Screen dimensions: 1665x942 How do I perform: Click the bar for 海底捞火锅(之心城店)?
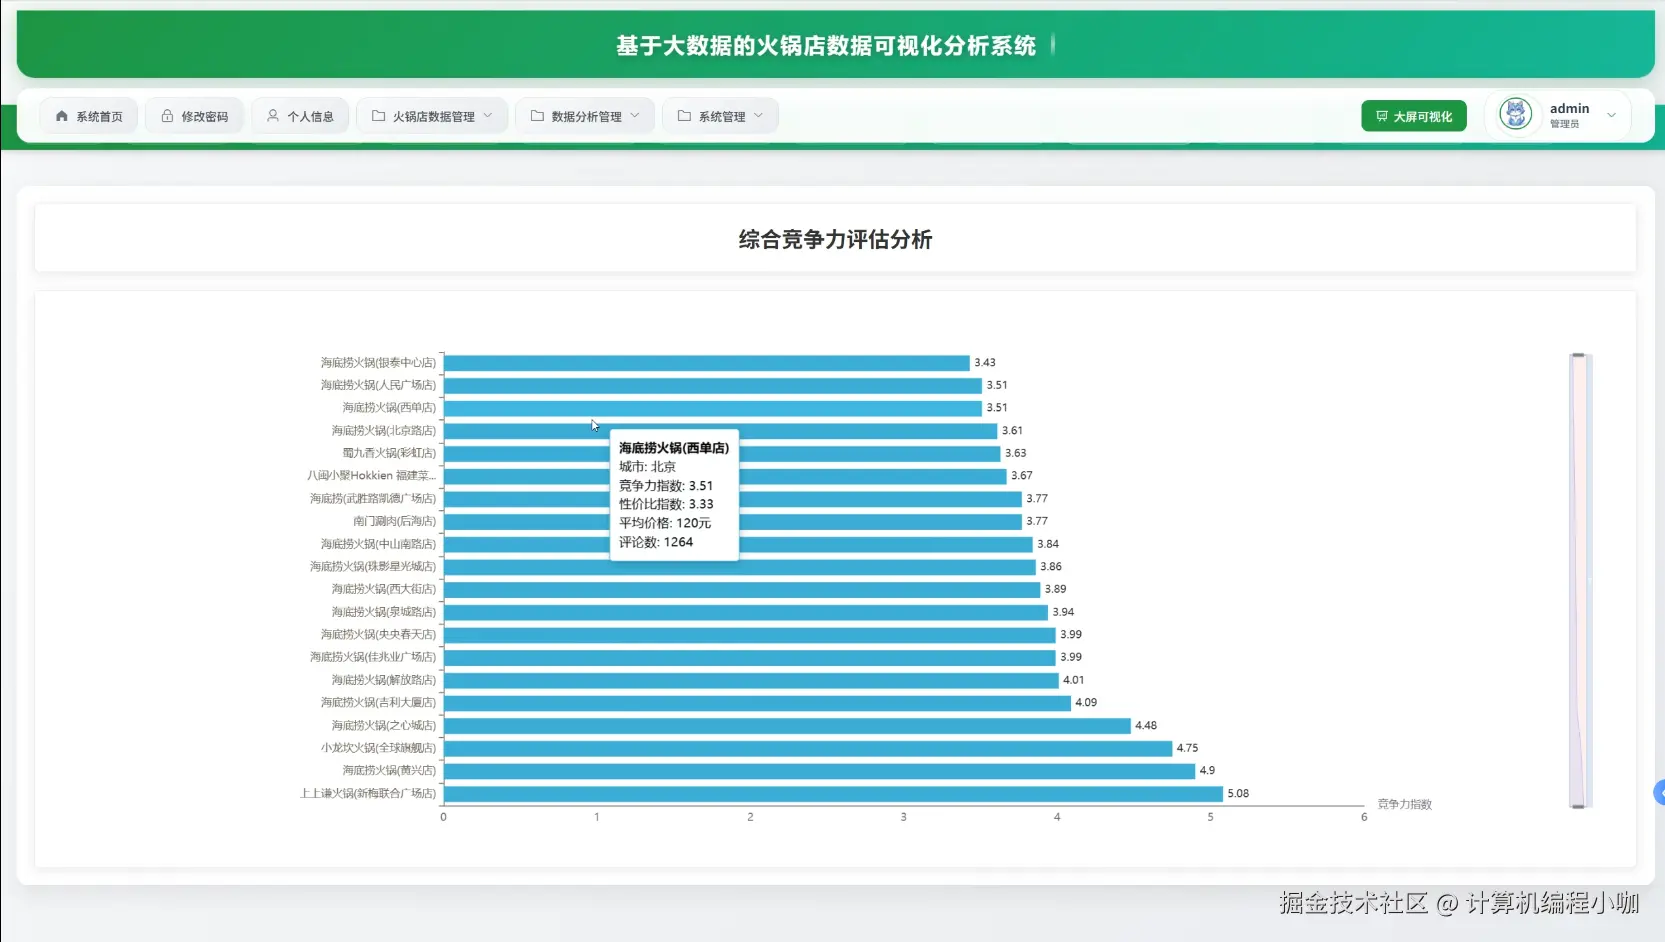(x=787, y=726)
